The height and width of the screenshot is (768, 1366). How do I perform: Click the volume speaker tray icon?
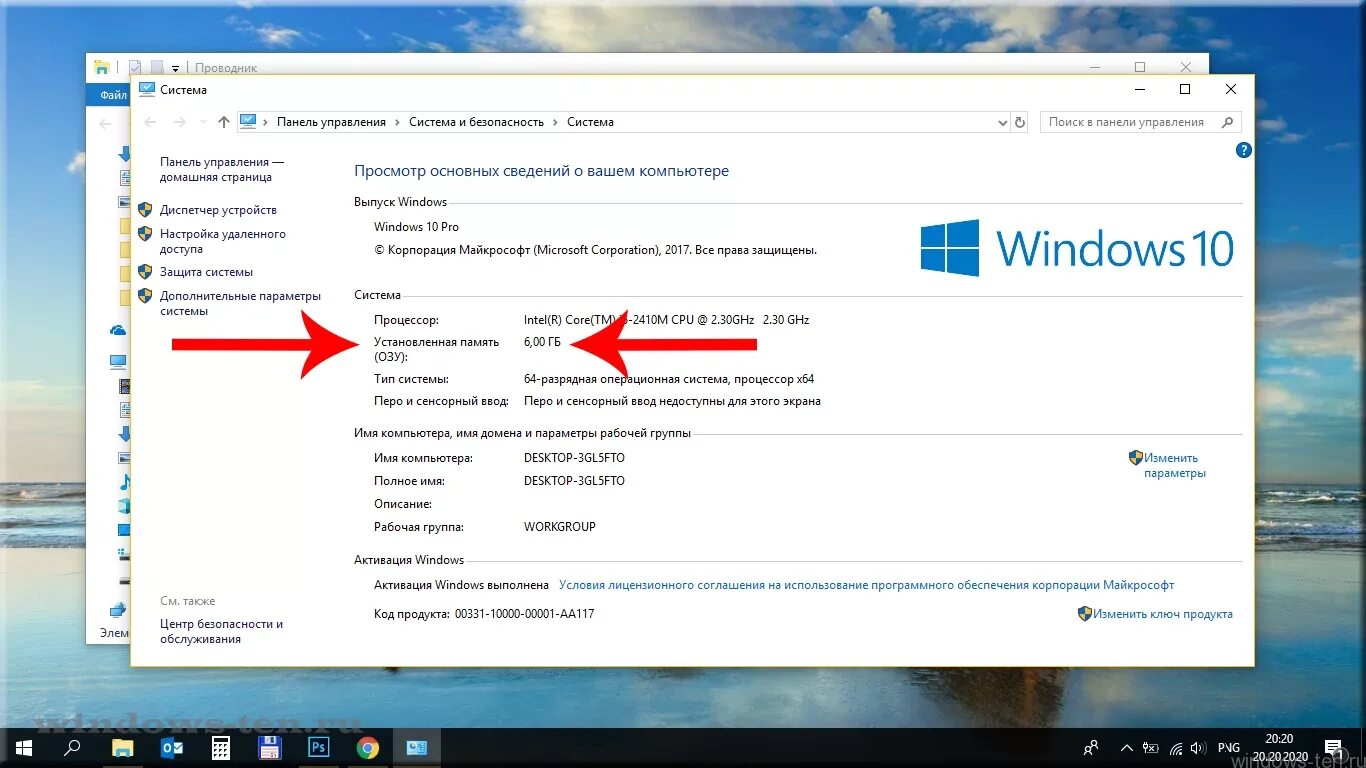click(x=1198, y=747)
